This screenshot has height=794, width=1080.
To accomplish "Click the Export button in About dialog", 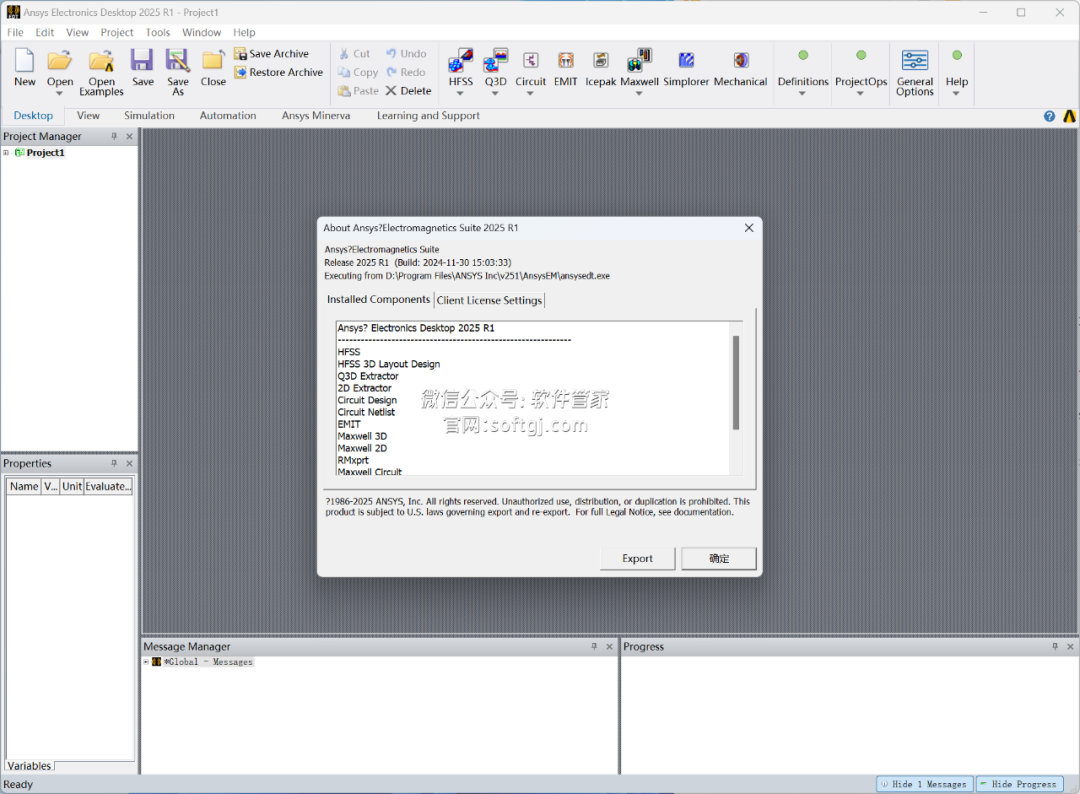I will pos(637,558).
